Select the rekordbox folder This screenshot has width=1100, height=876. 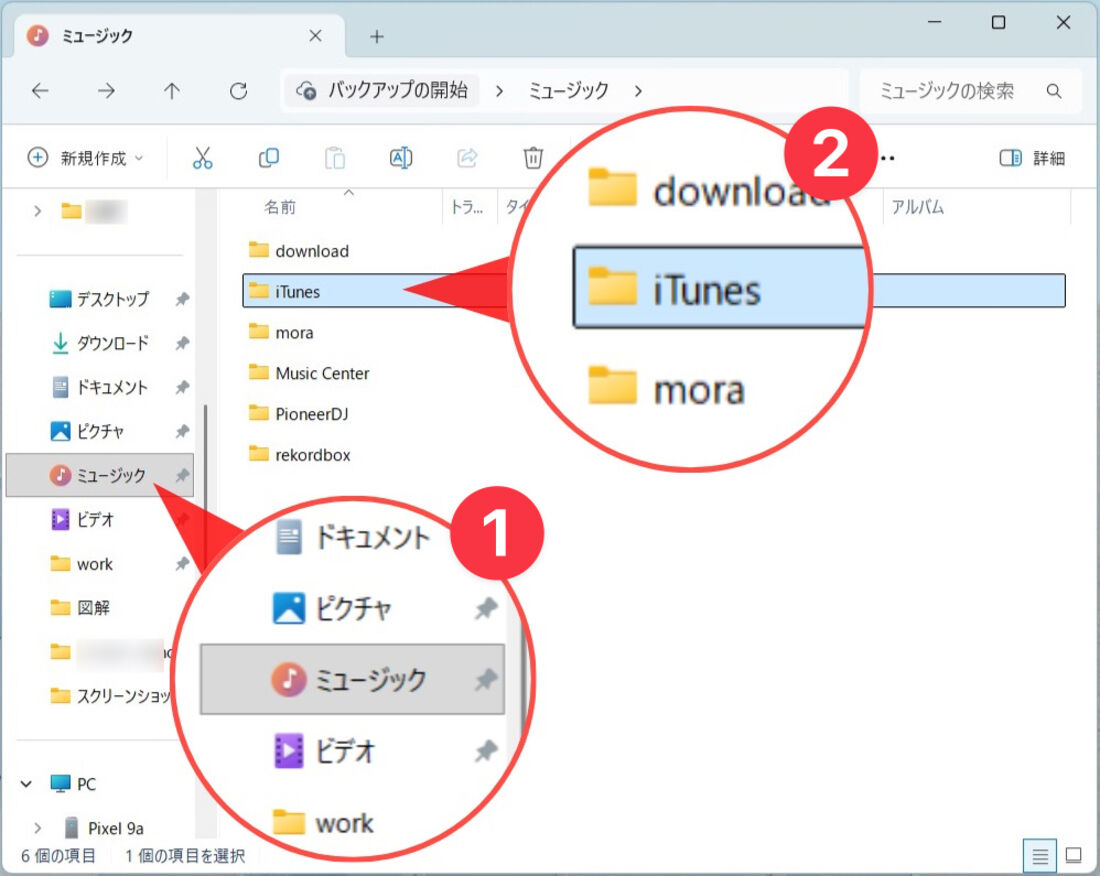pos(300,454)
